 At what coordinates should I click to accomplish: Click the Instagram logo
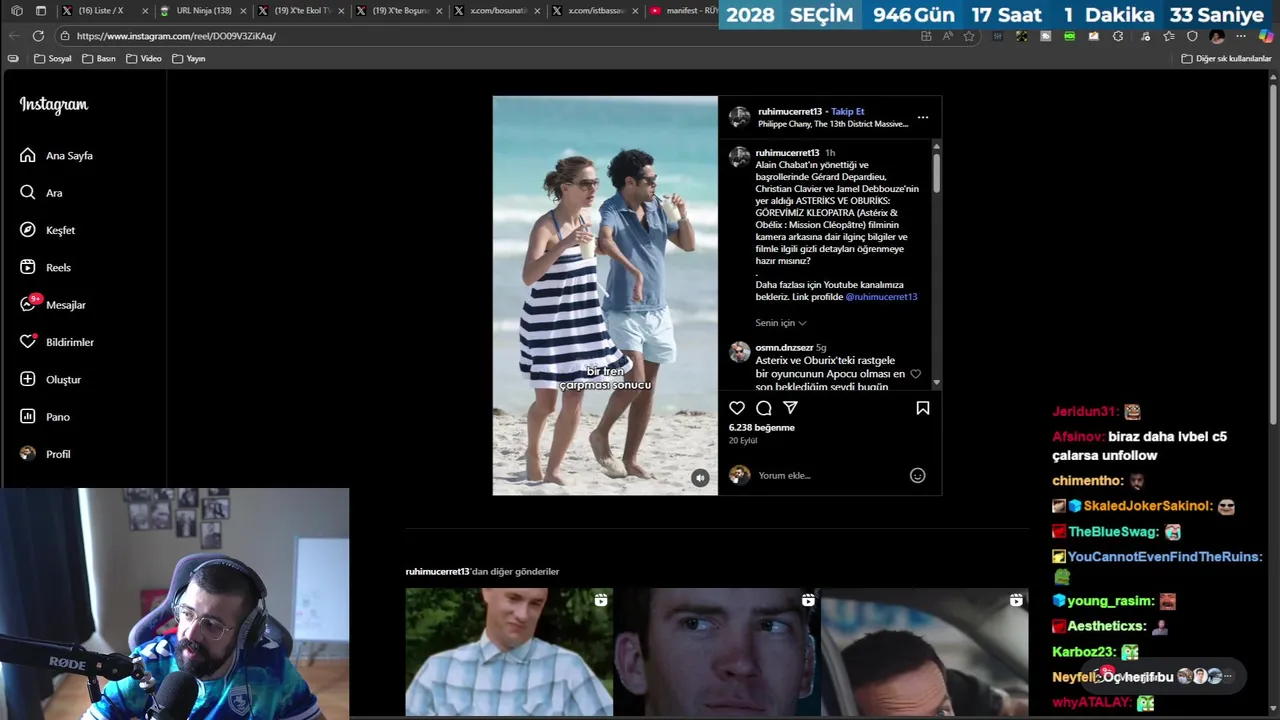54,105
